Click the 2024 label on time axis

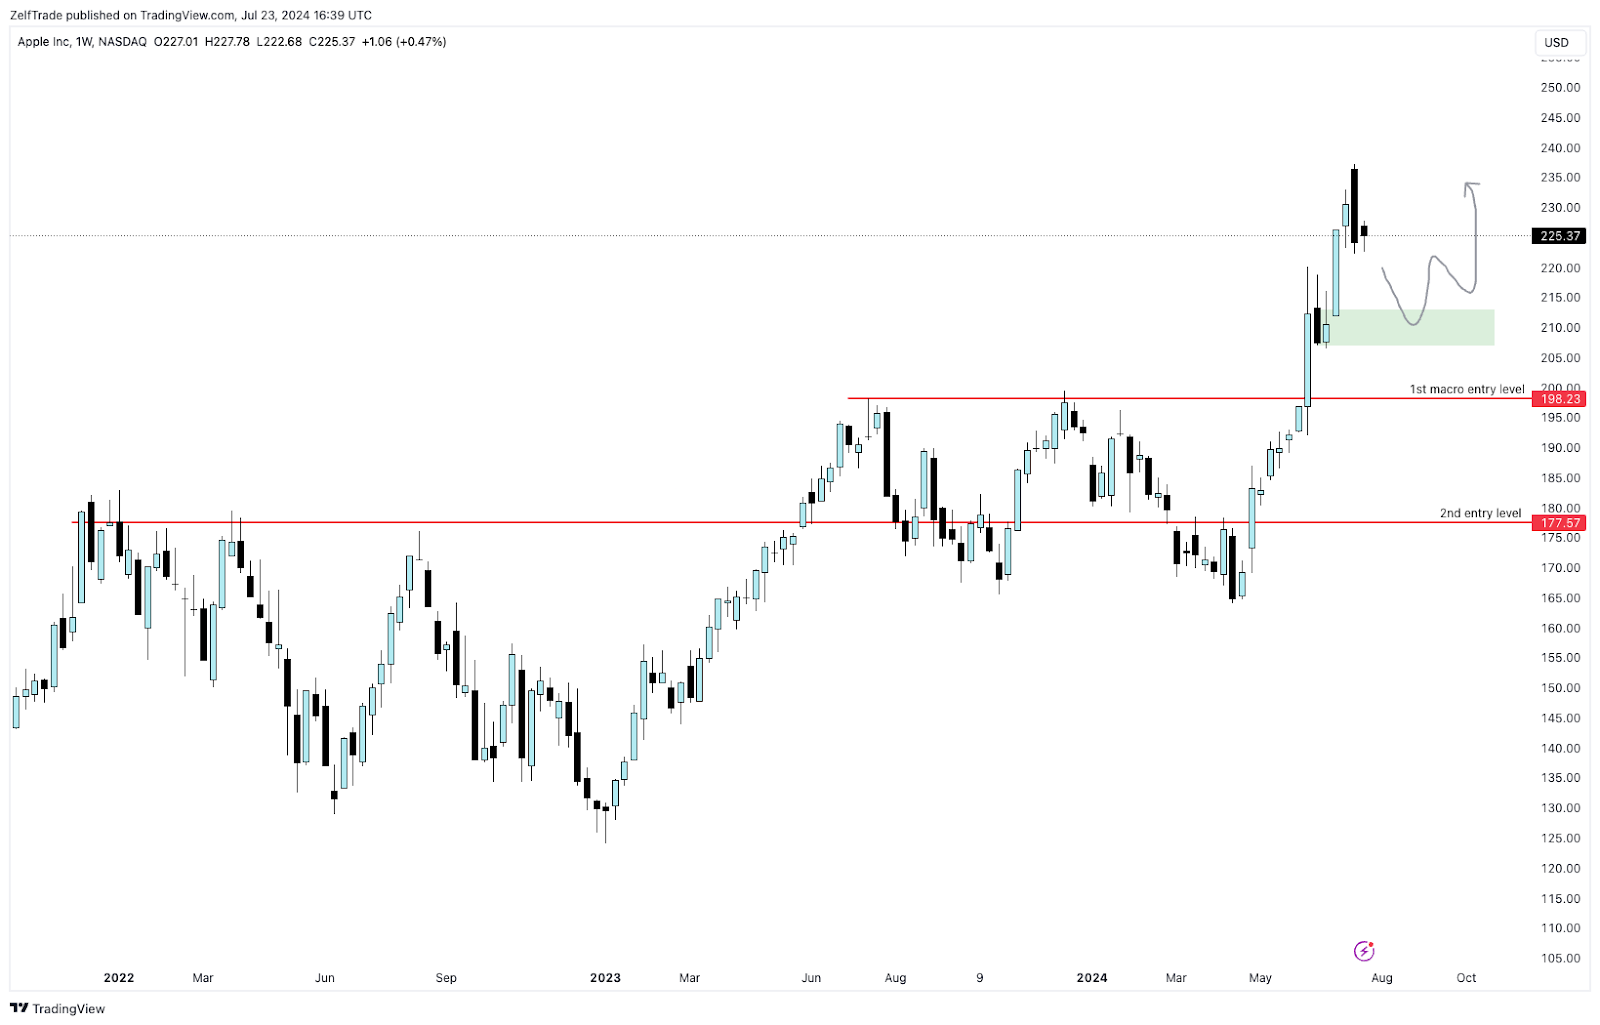point(1091,978)
